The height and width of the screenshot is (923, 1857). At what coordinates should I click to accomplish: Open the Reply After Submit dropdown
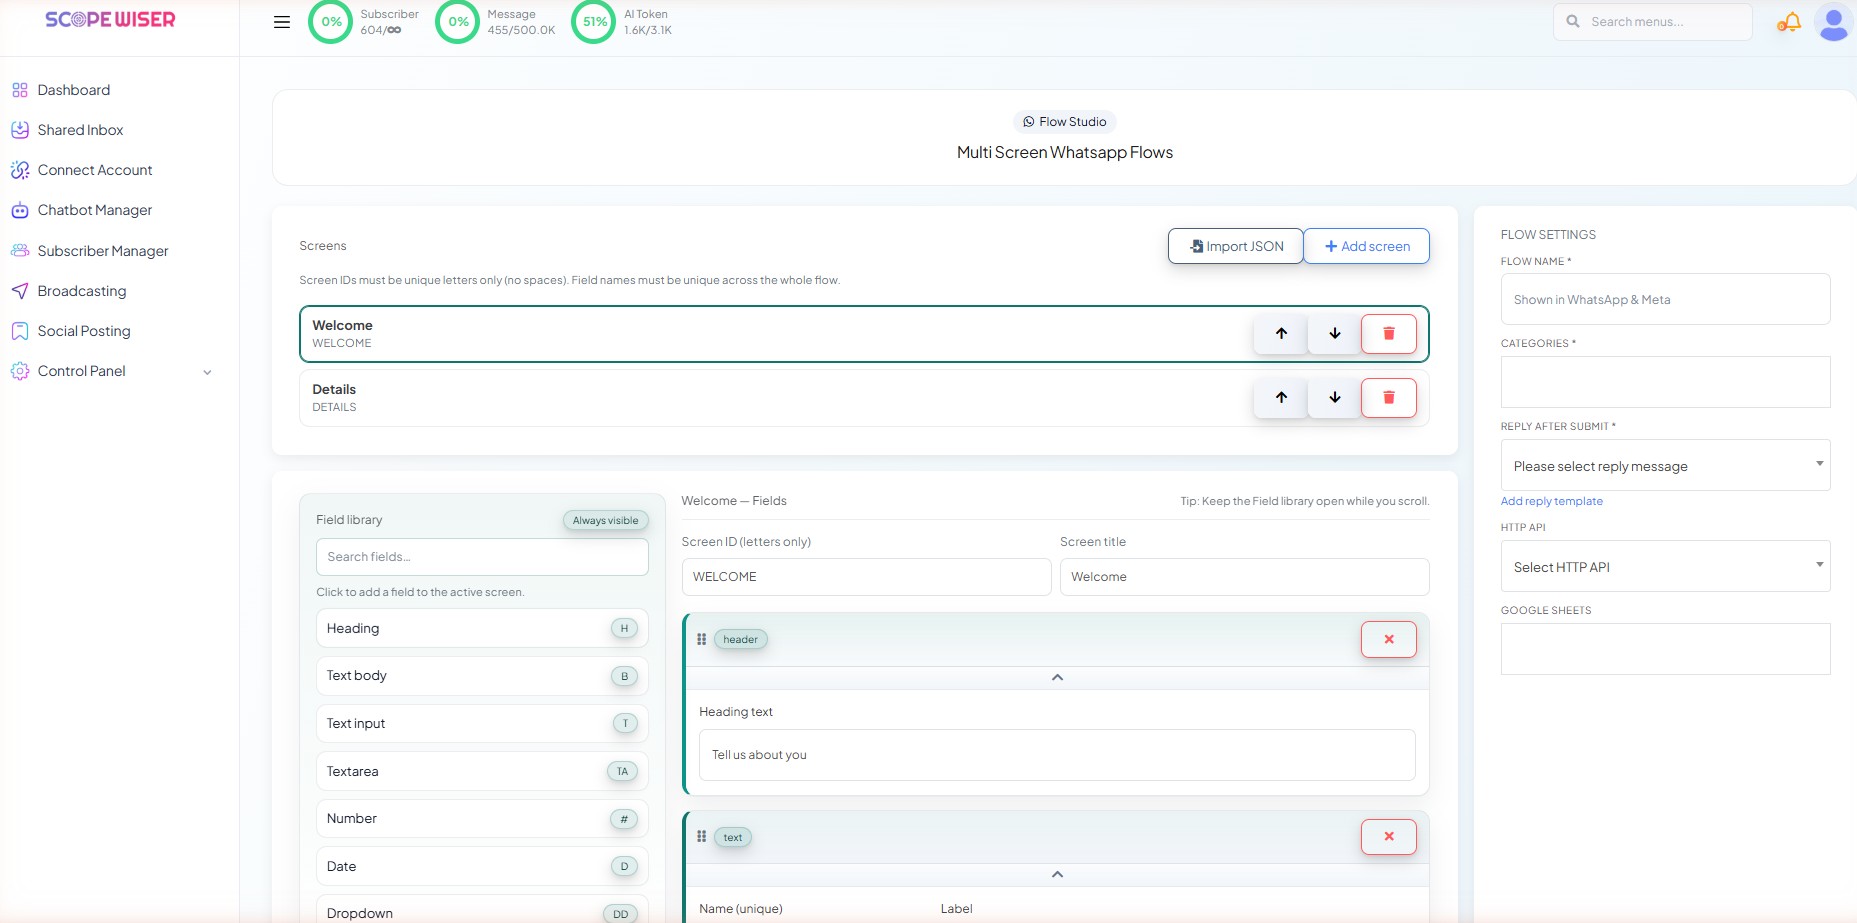point(1665,466)
